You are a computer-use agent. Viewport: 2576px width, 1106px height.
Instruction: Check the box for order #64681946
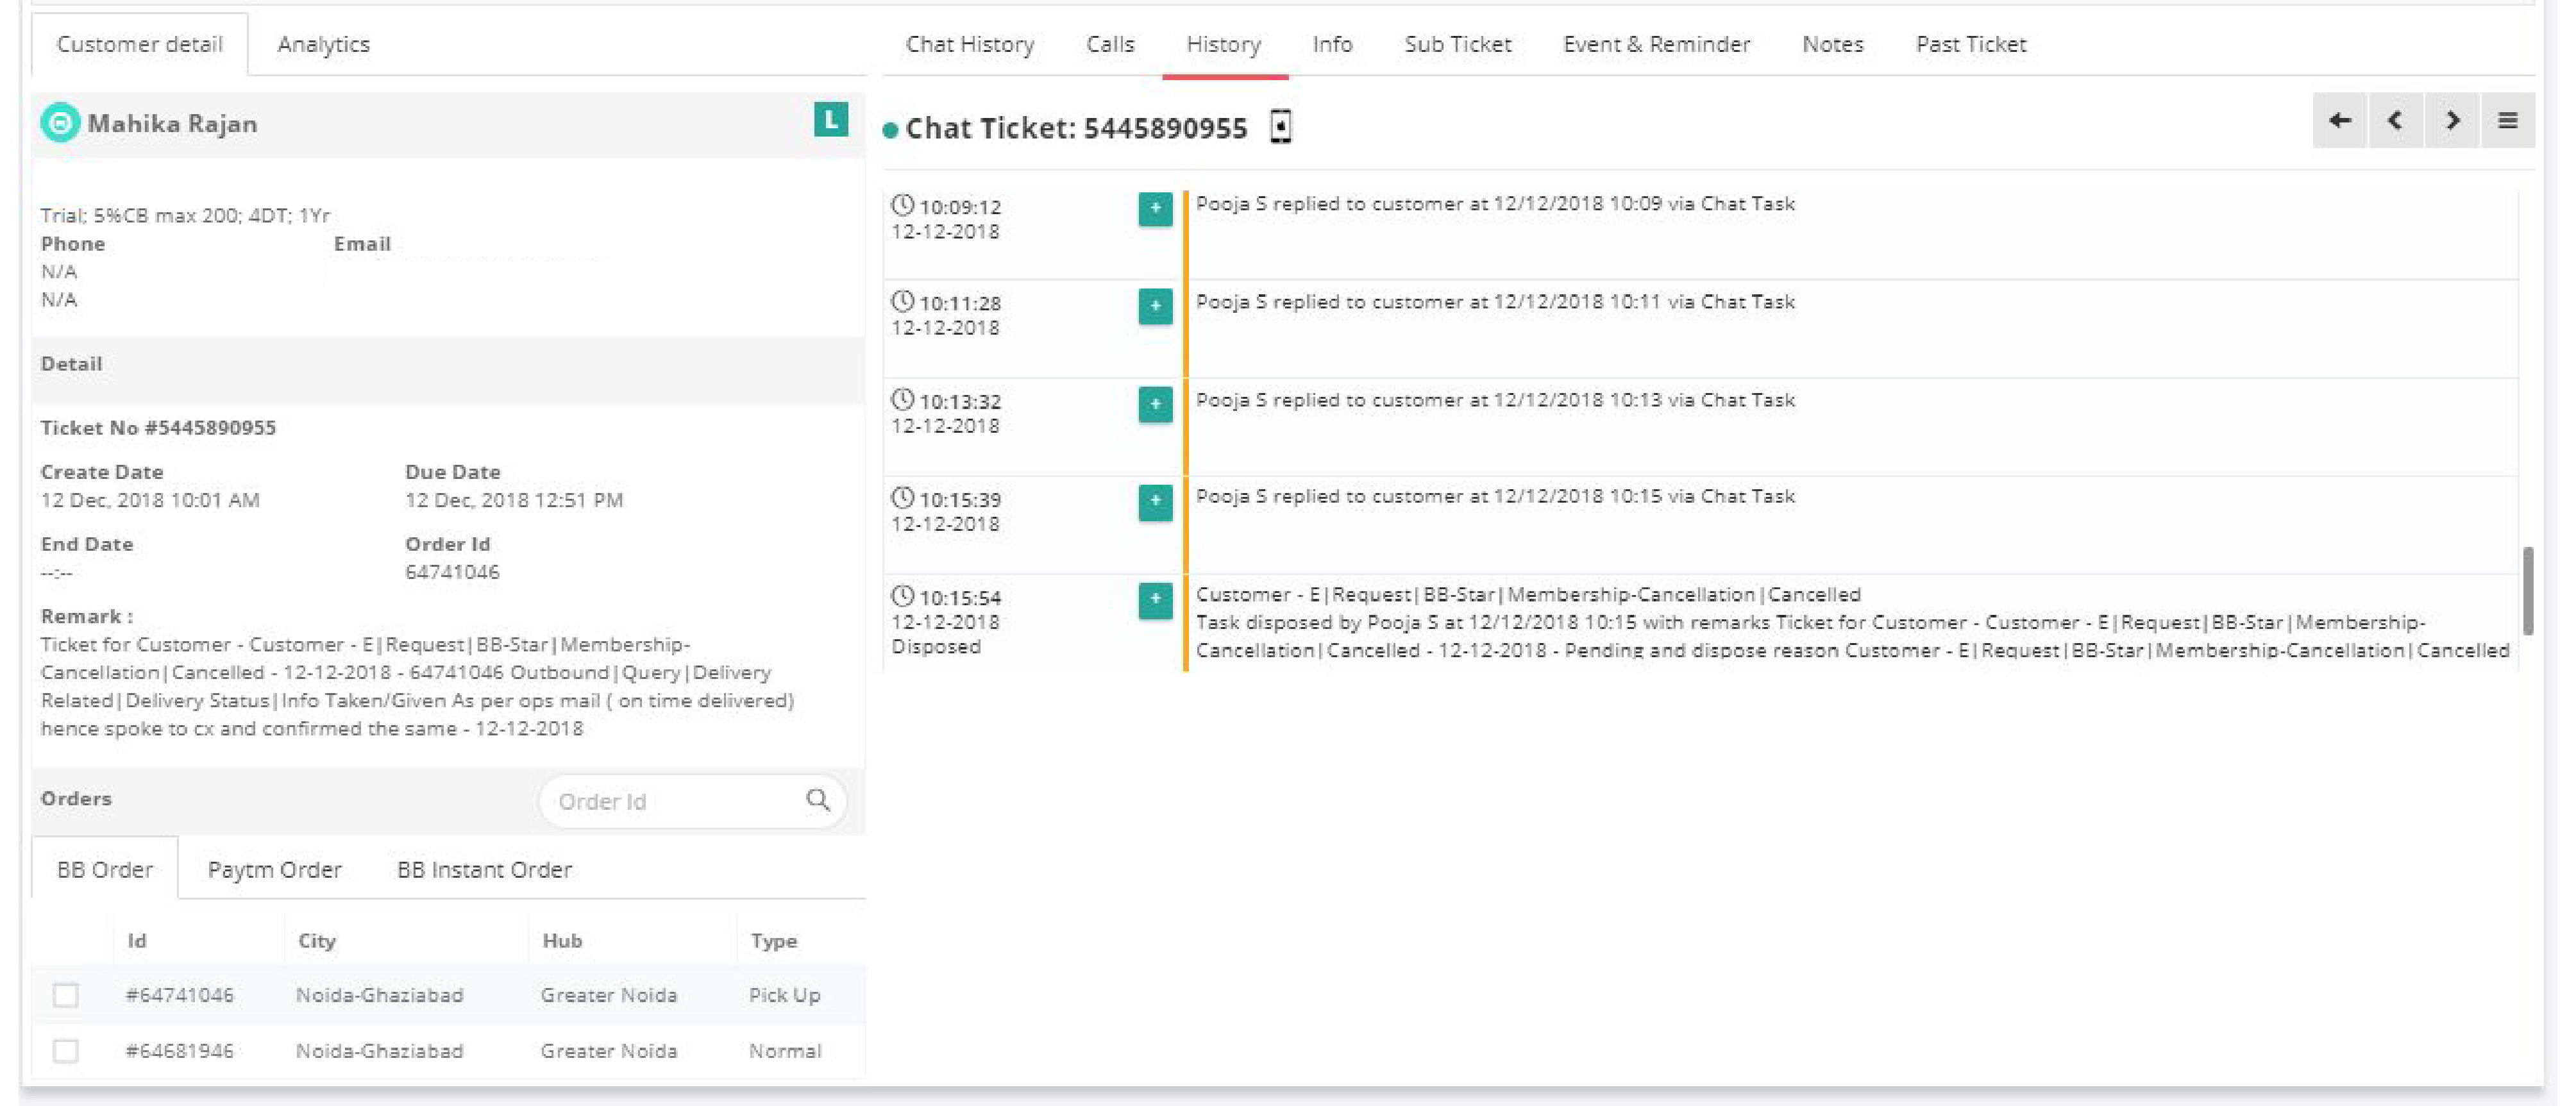pos(66,1051)
